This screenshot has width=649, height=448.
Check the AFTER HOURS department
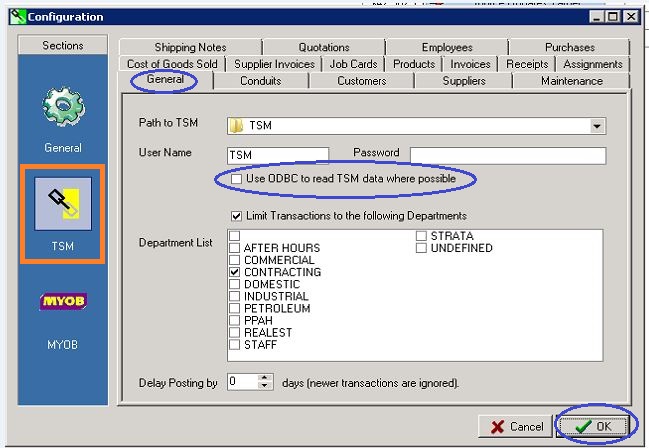pos(235,248)
